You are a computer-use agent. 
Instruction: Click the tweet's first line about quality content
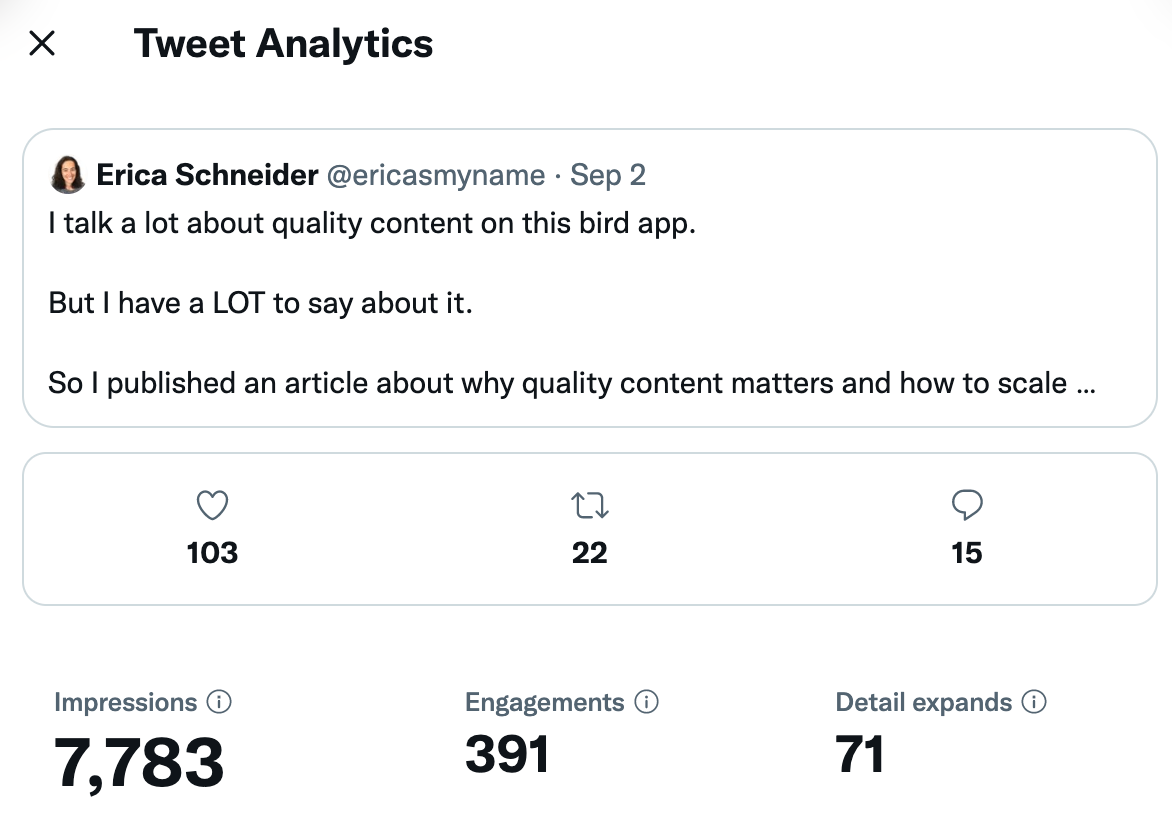pos(371,223)
